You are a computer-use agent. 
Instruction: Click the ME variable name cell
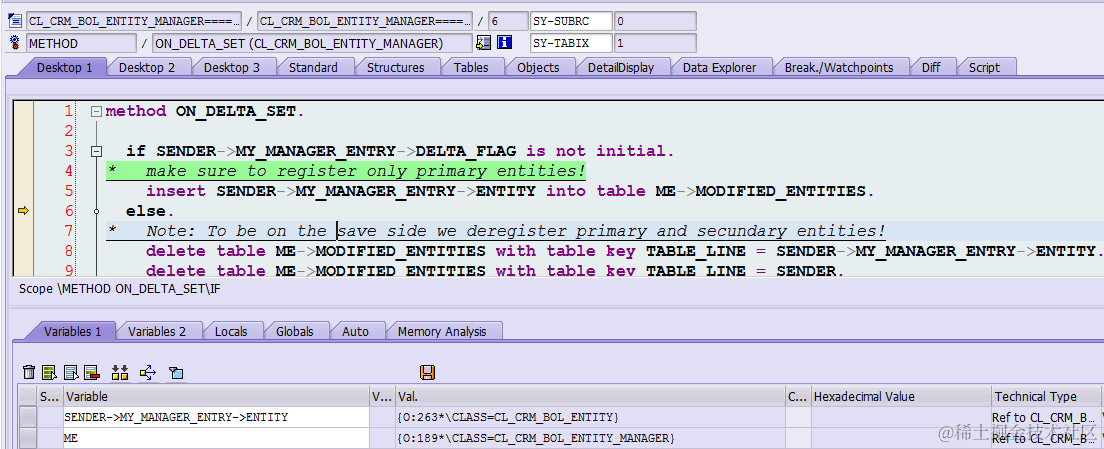tap(216, 438)
